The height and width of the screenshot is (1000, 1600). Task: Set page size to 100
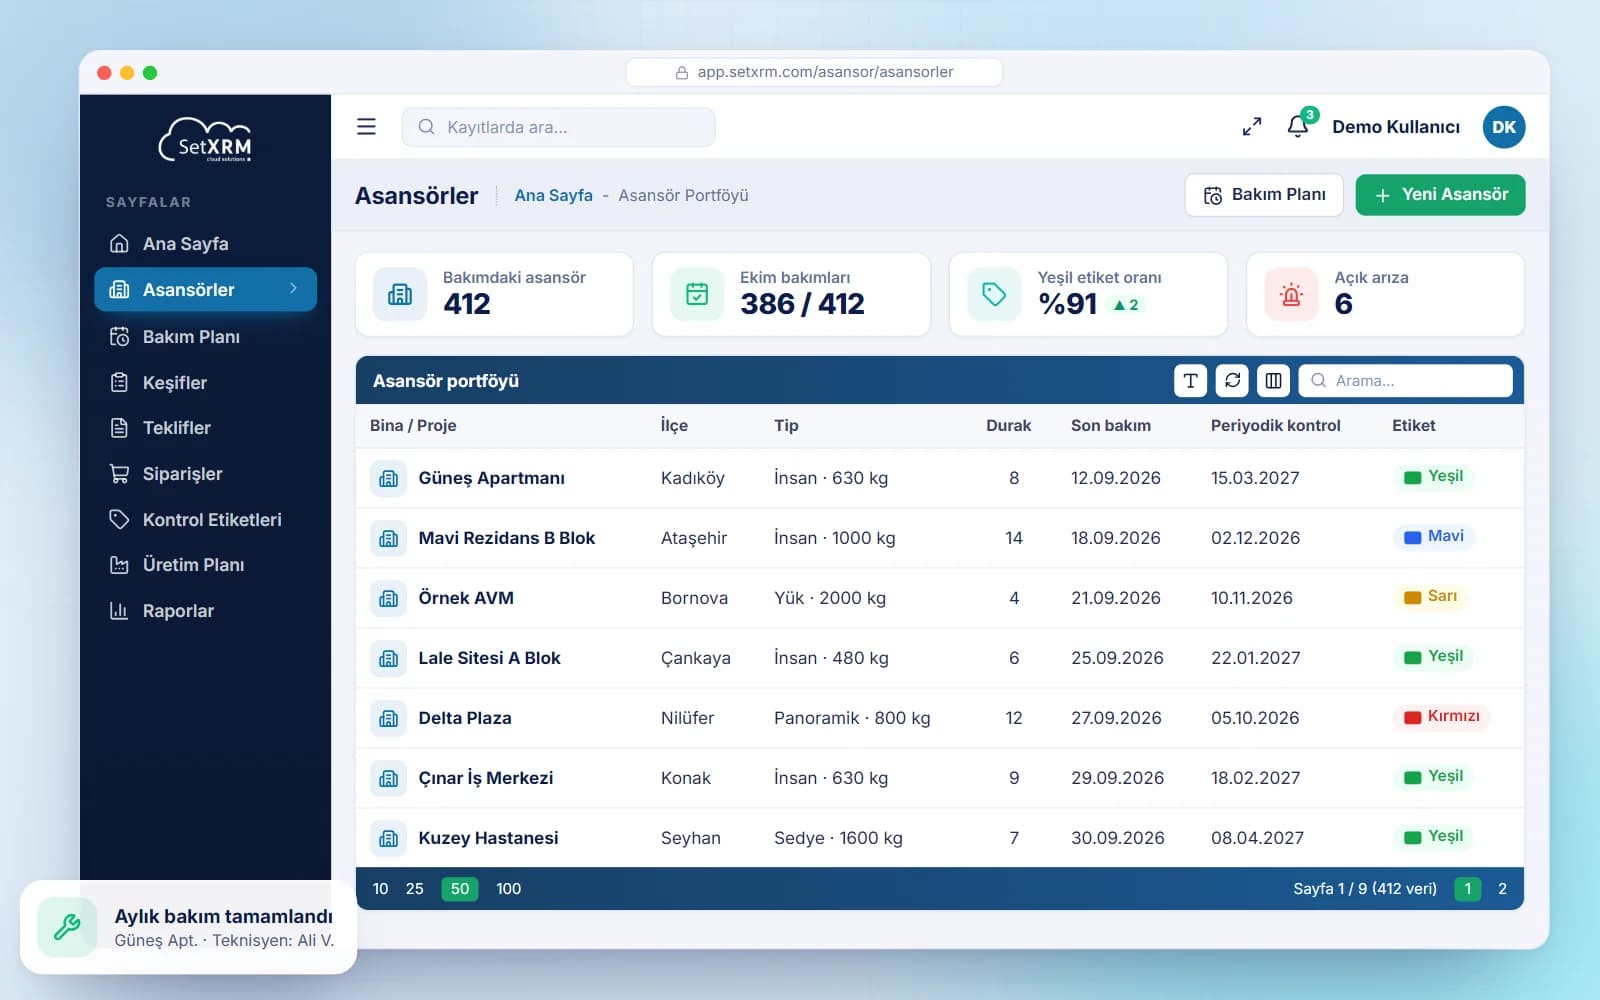point(508,889)
